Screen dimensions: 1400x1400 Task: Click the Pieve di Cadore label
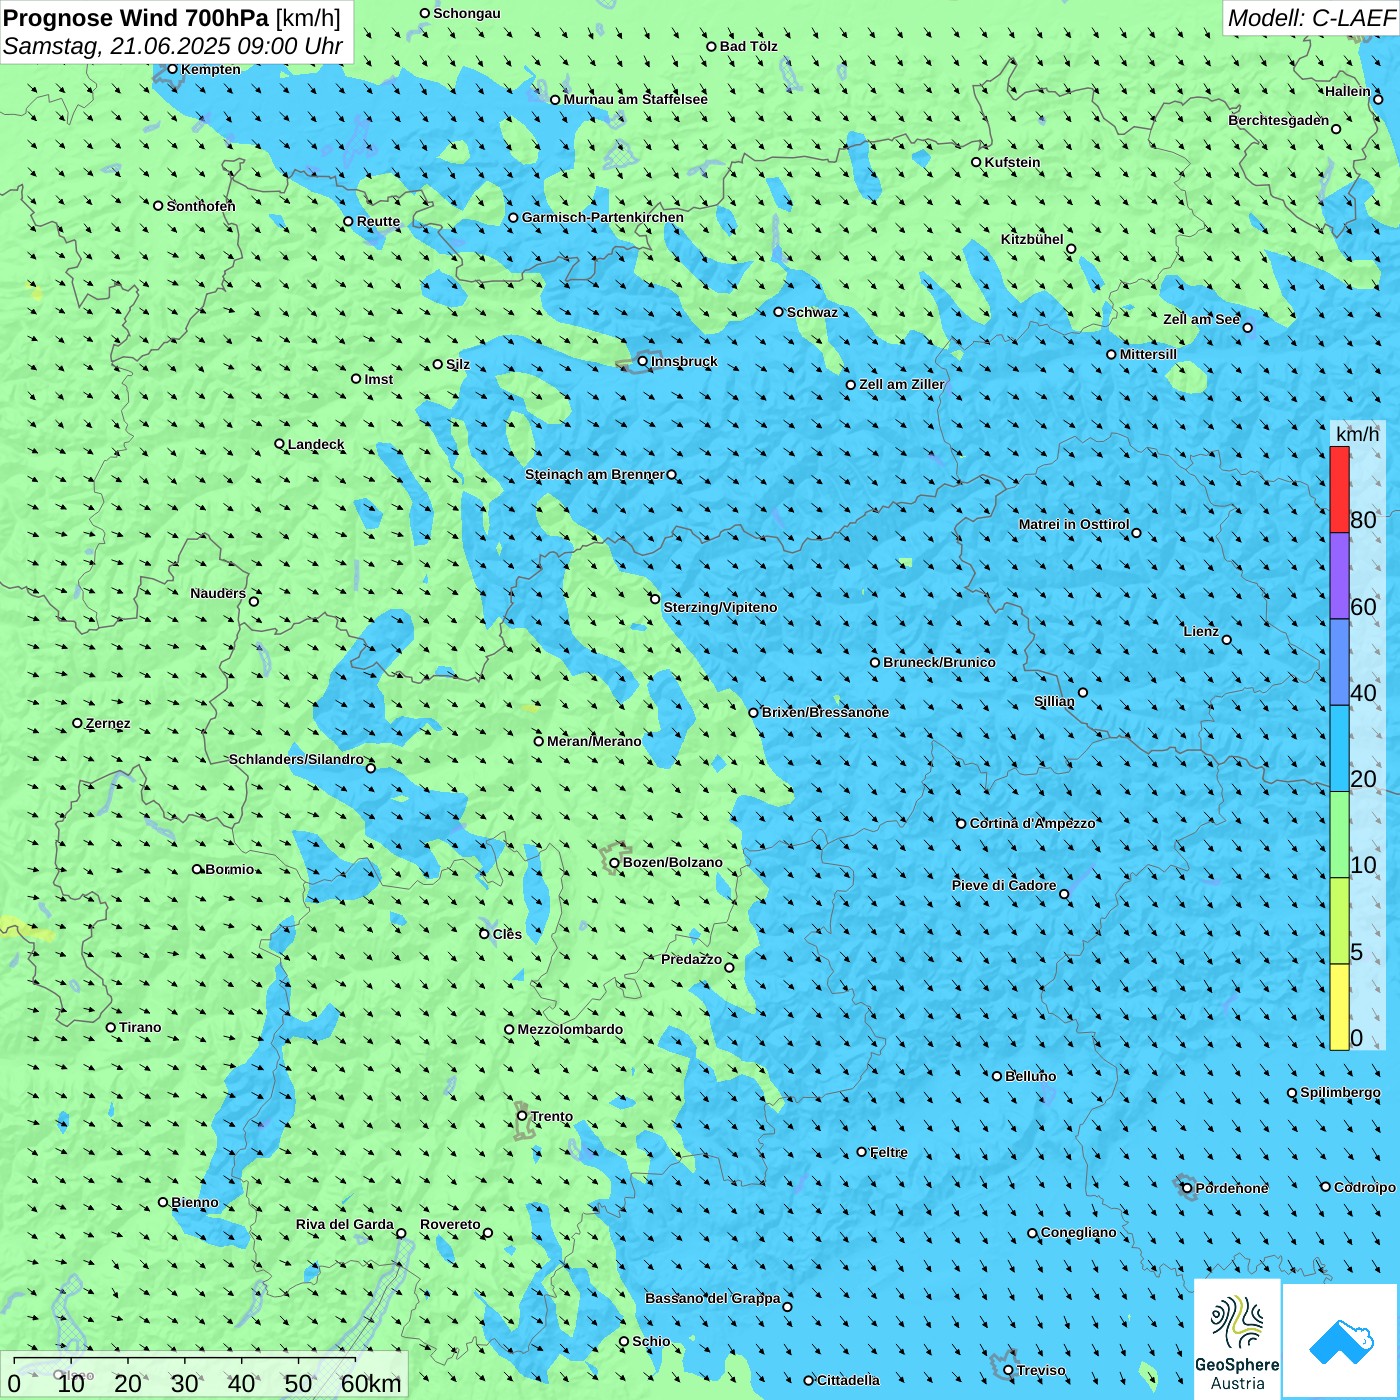click(x=1004, y=885)
